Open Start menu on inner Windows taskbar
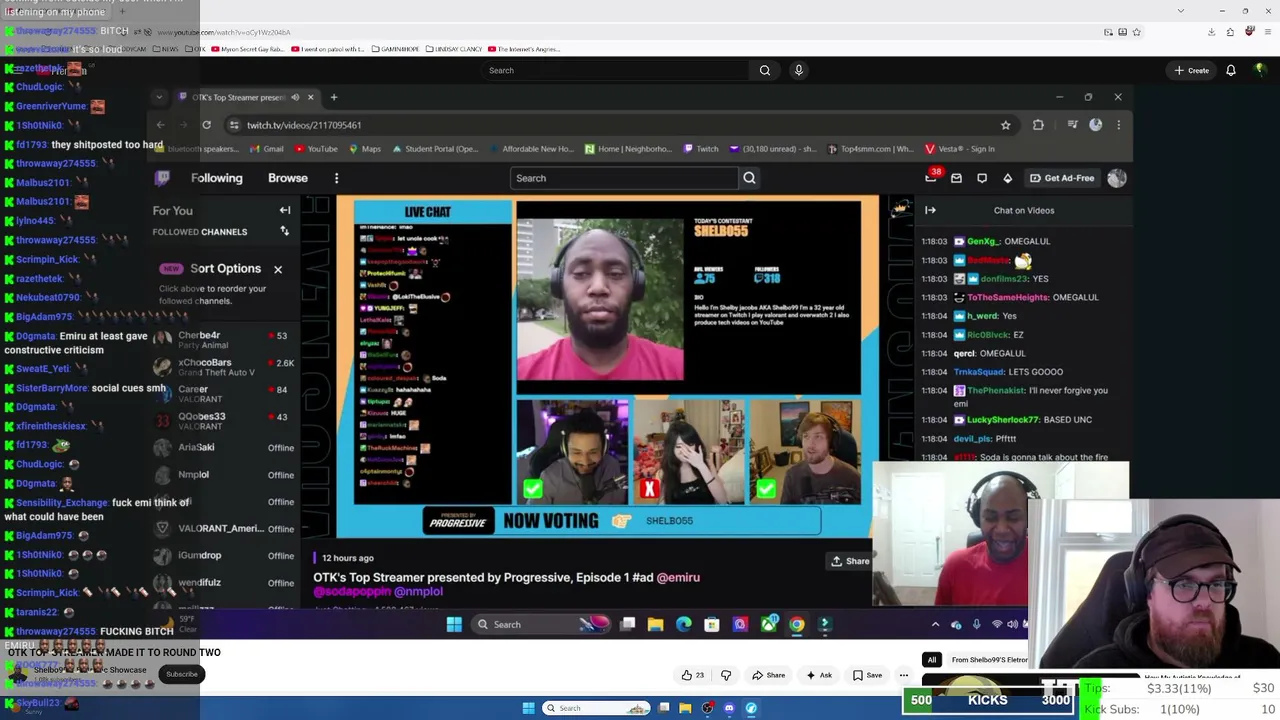This screenshot has height=720, width=1280. pyautogui.click(x=454, y=624)
